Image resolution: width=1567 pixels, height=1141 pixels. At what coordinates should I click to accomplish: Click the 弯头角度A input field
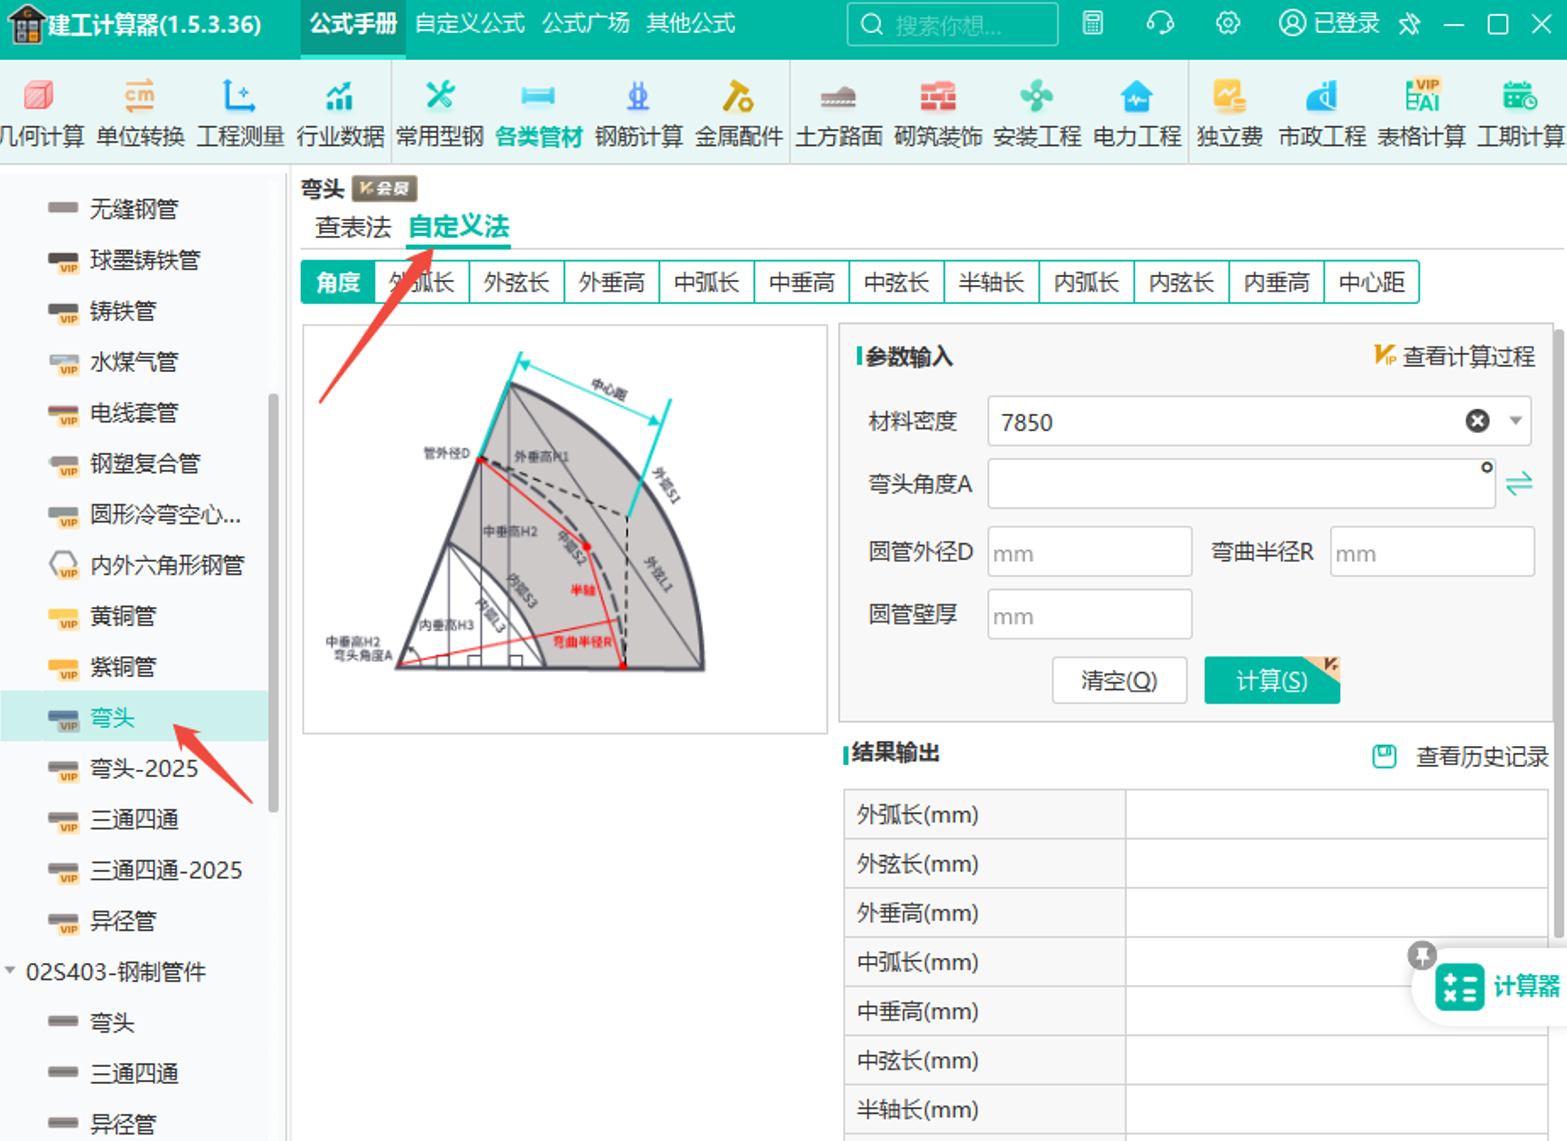(1241, 484)
